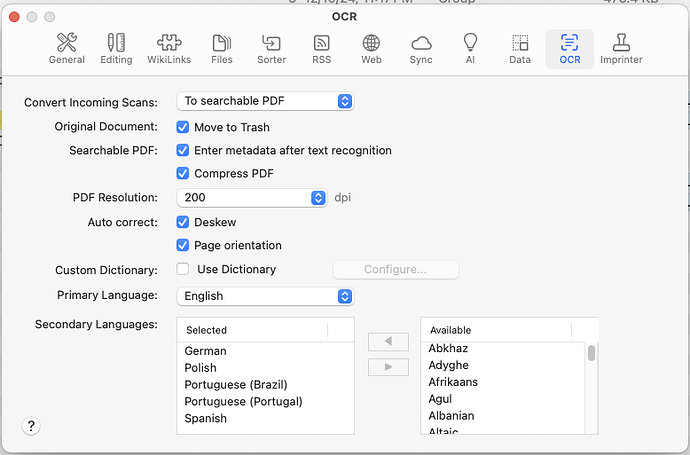Select Polish in the Selected languages list

[x=201, y=368]
